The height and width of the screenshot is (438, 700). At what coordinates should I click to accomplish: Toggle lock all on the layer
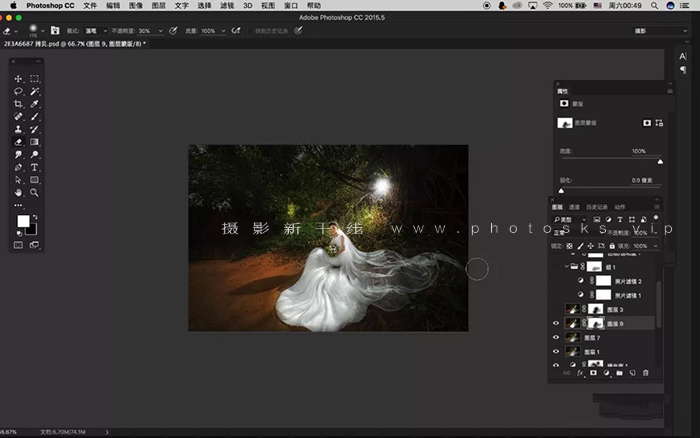pyautogui.click(x=612, y=246)
